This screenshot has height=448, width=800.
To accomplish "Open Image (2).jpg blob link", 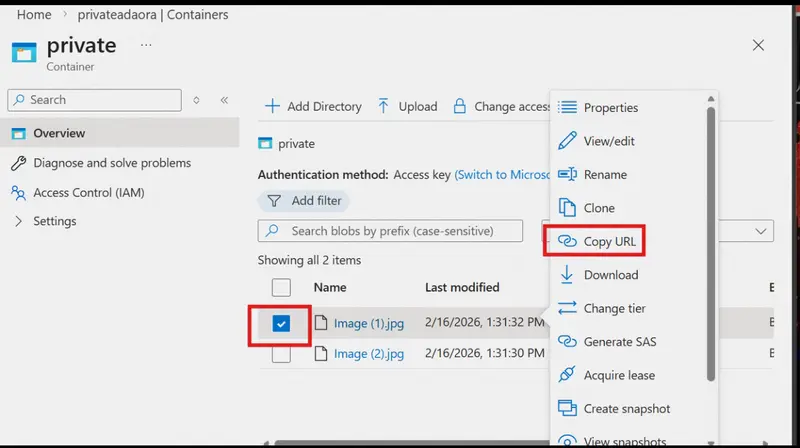I will (369, 354).
